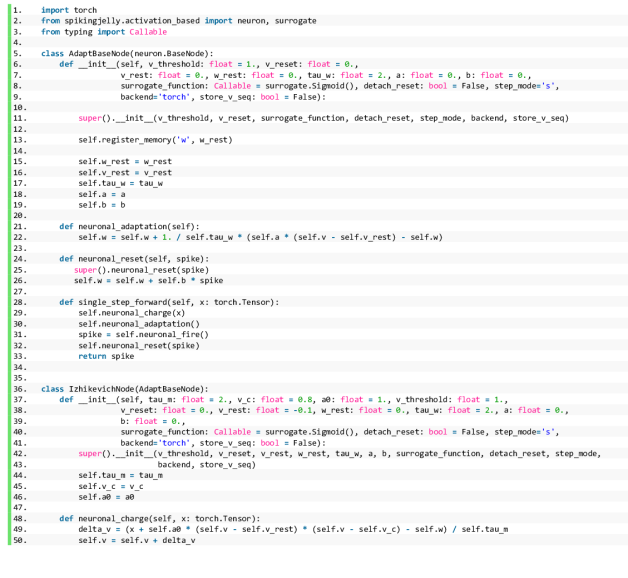Click line number 36 in the gutter
Image resolution: width=628 pixels, height=578 pixels.
(17, 388)
